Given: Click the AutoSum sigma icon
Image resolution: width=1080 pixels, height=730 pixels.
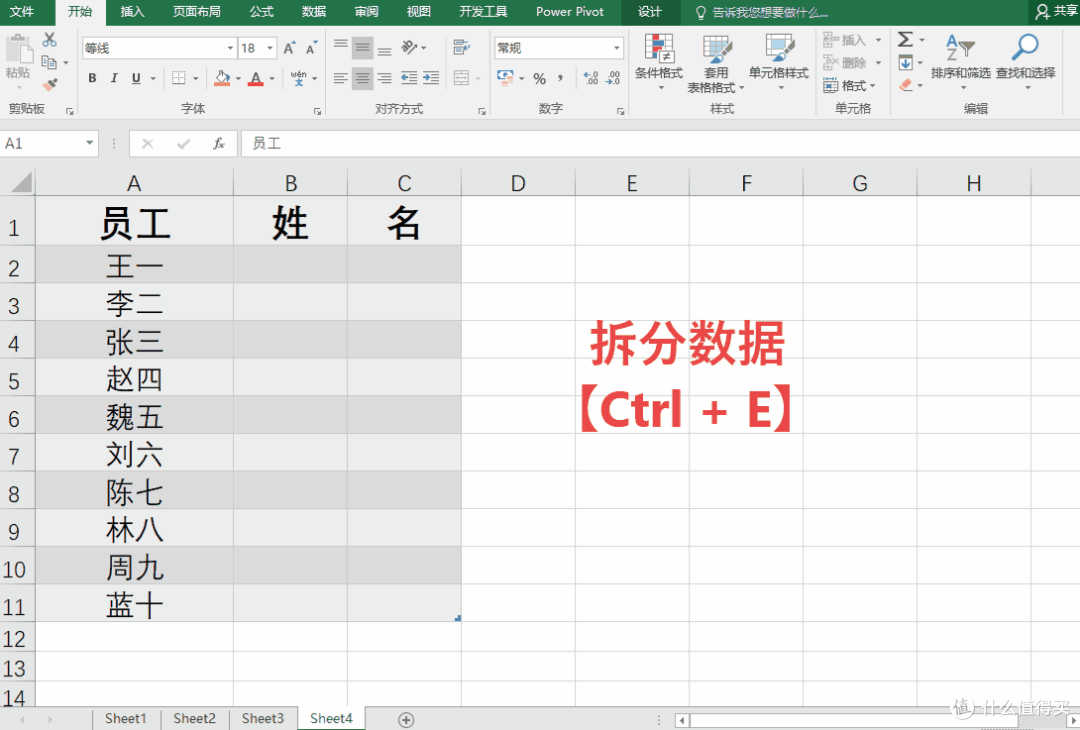Looking at the screenshot, I should (x=906, y=40).
